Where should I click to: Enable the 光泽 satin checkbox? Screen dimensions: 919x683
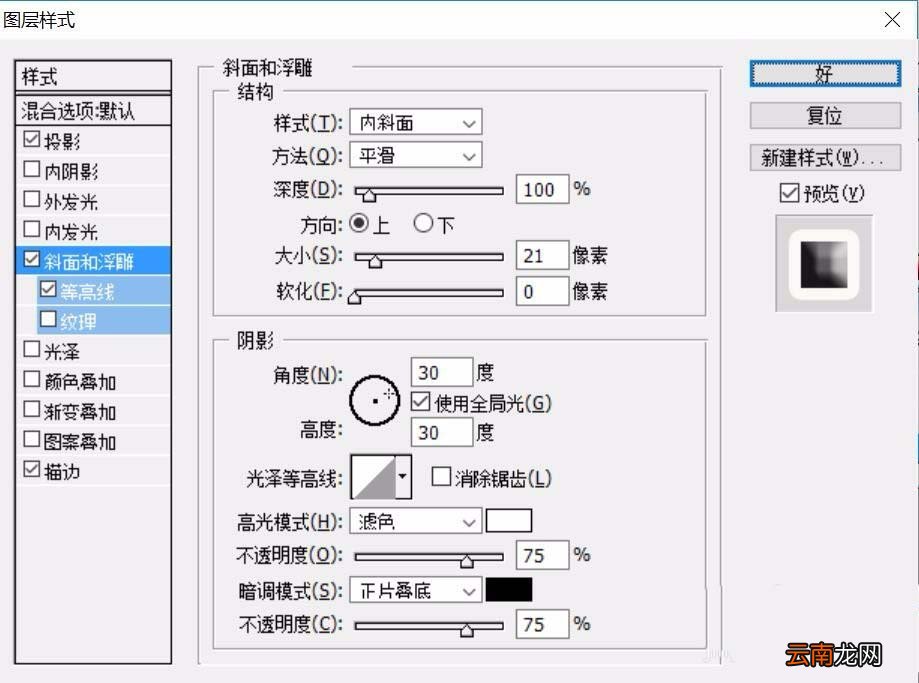coord(31,349)
